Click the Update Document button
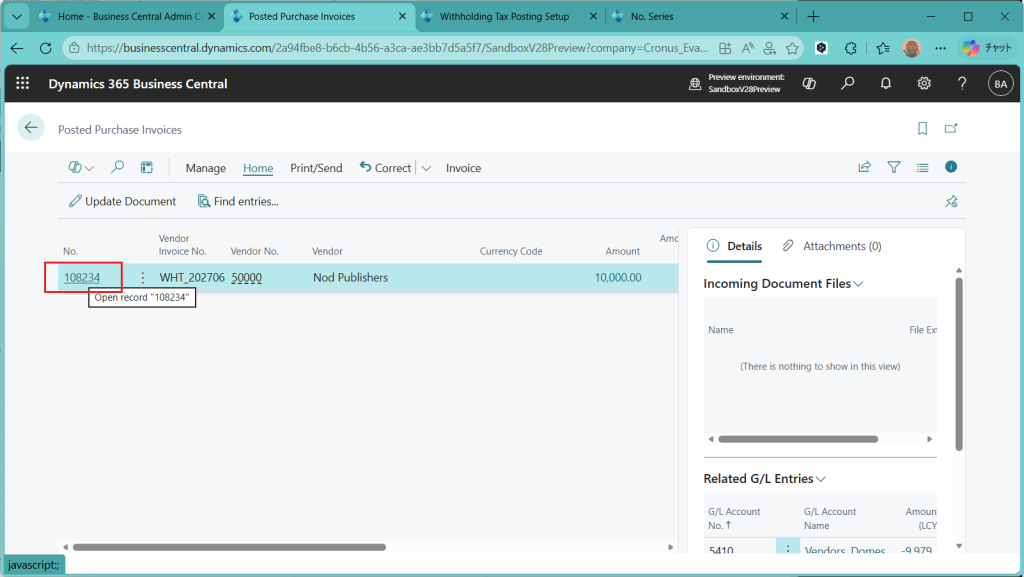The width and height of the screenshot is (1024, 577). [122, 201]
